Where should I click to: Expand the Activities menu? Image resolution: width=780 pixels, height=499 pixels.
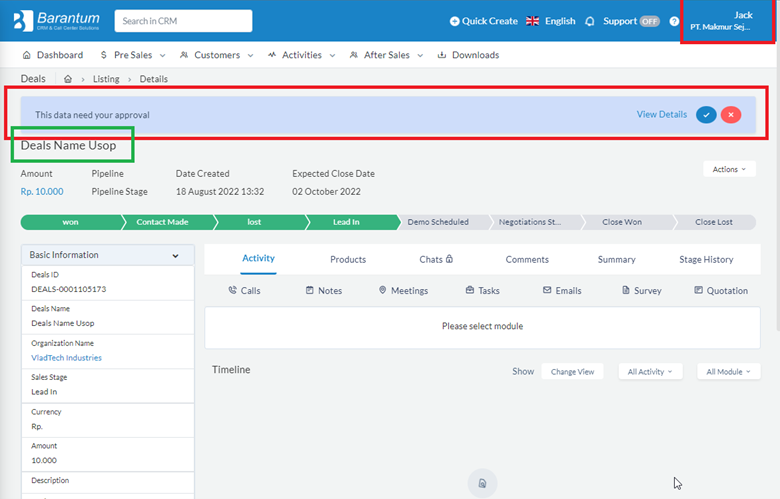pyautogui.click(x=301, y=55)
